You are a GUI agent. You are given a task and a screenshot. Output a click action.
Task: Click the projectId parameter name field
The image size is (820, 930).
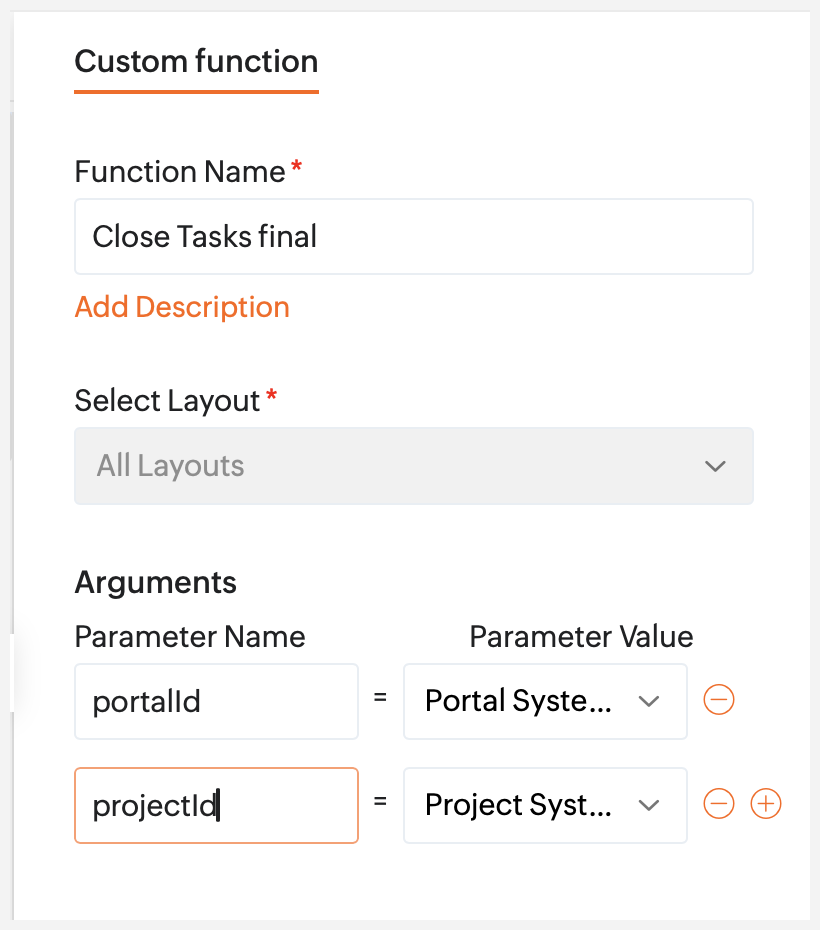click(216, 805)
